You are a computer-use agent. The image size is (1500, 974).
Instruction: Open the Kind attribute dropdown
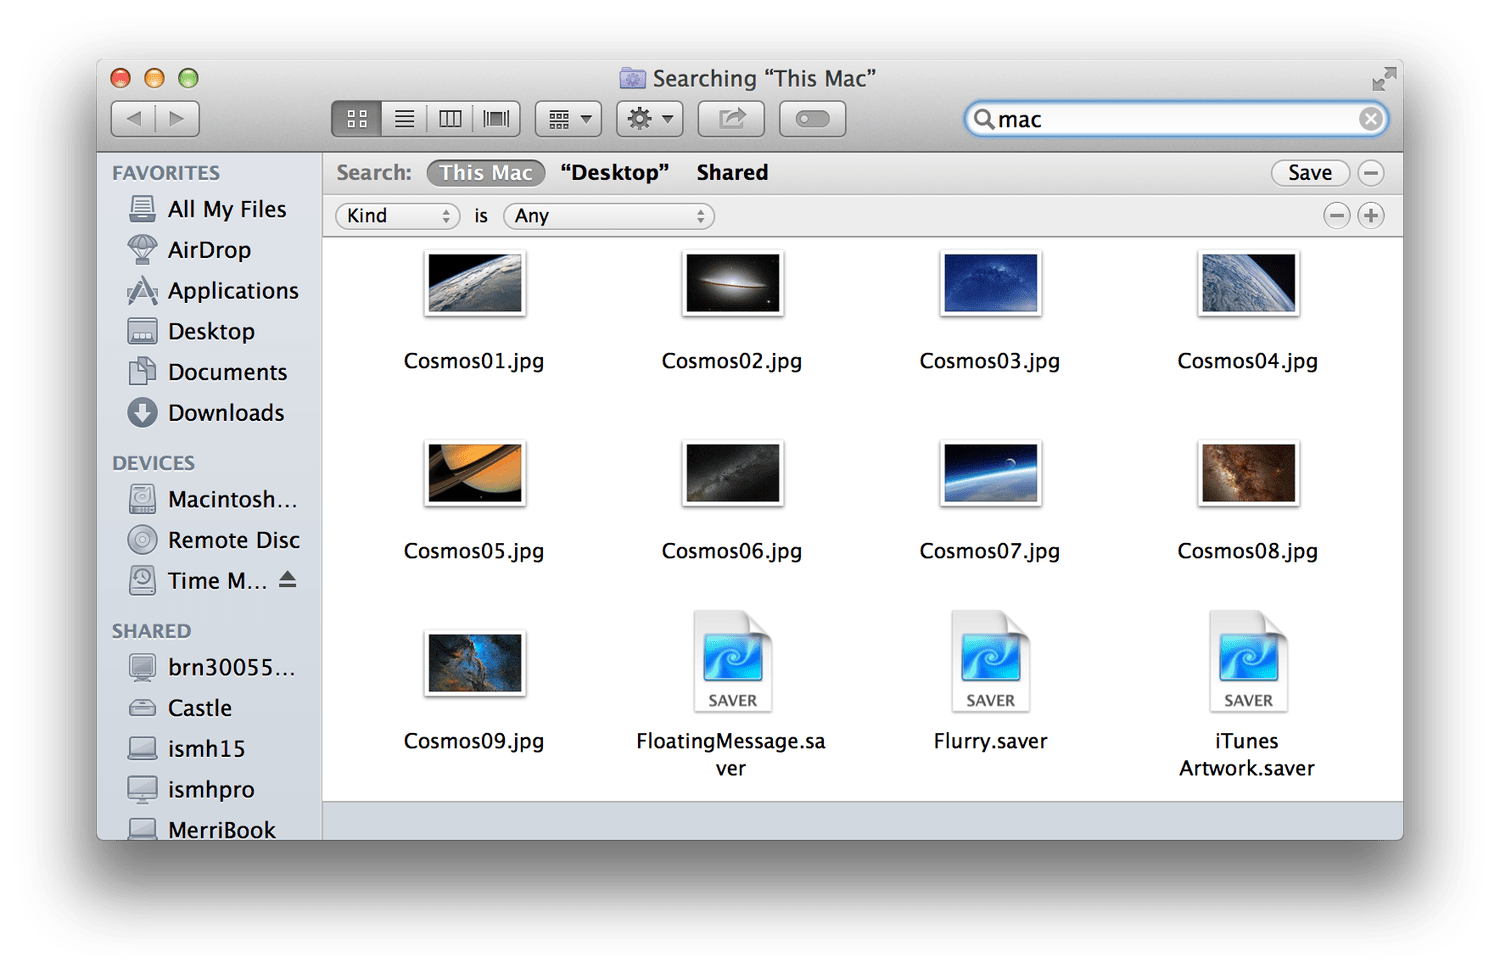397,216
